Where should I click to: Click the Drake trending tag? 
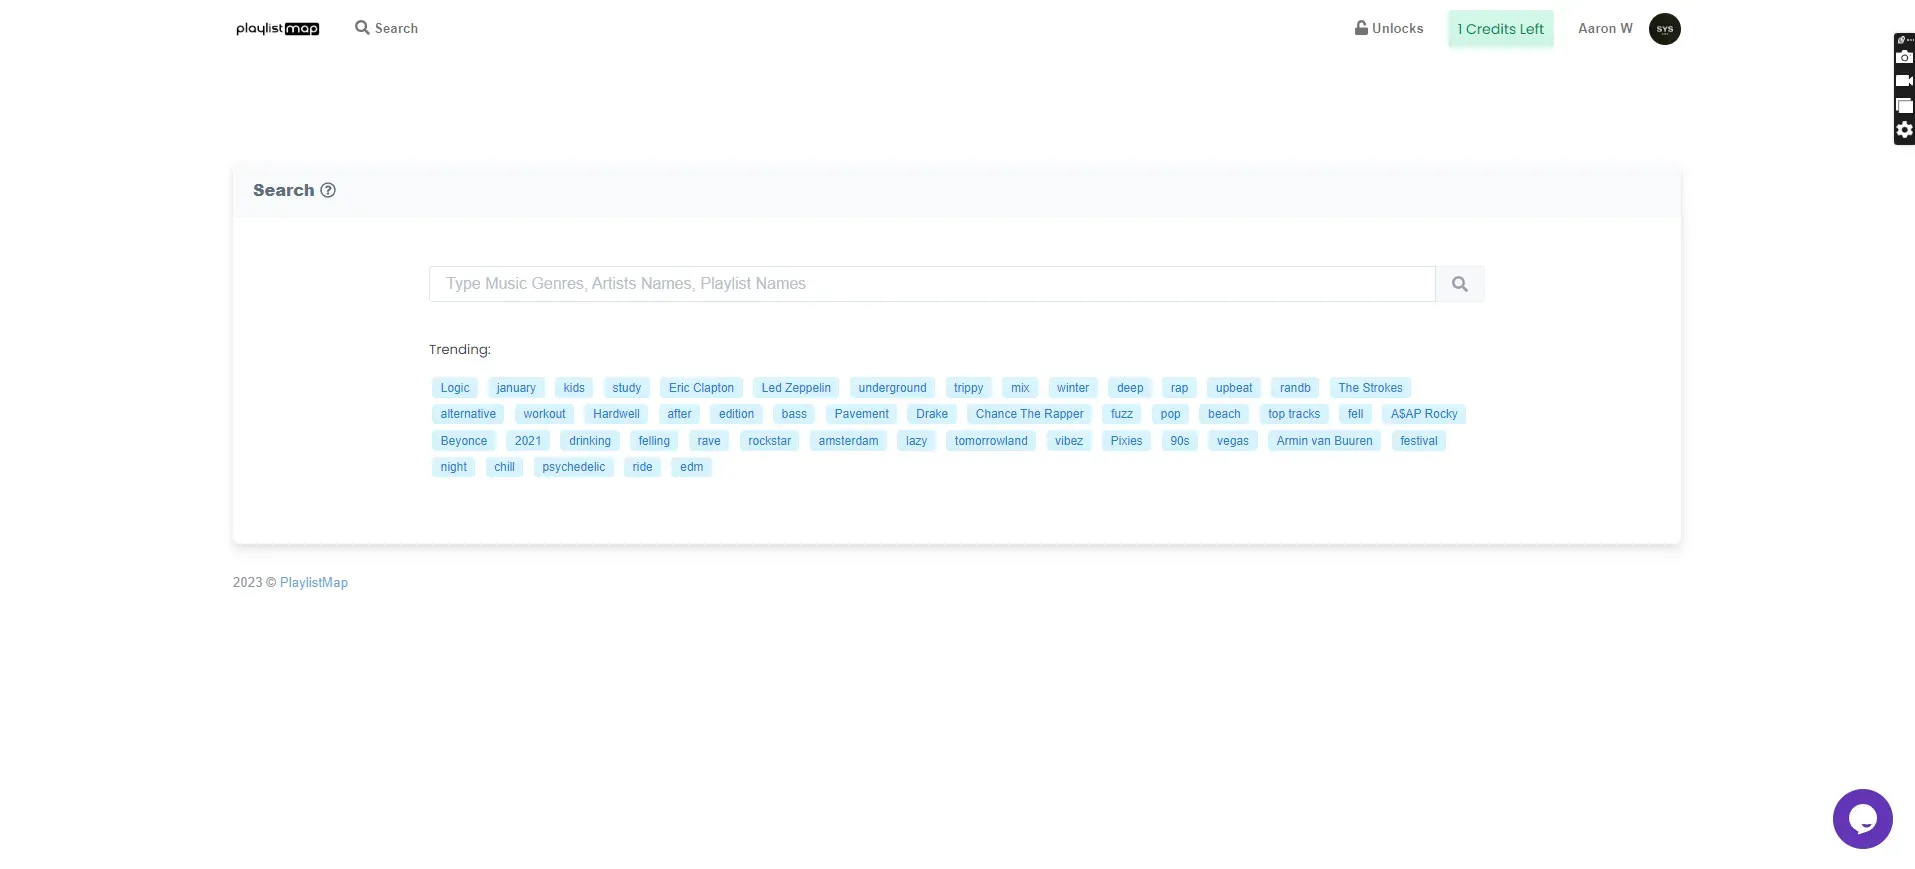pos(932,414)
